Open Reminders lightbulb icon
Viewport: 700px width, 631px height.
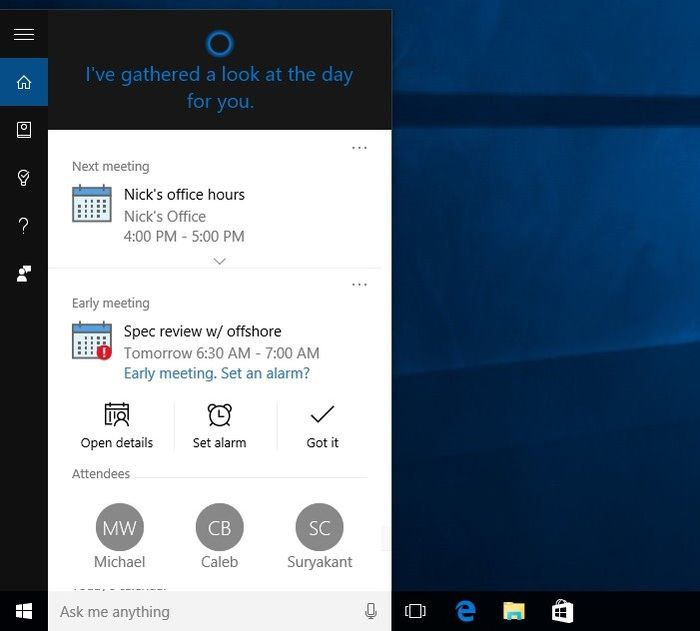[x=24, y=178]
